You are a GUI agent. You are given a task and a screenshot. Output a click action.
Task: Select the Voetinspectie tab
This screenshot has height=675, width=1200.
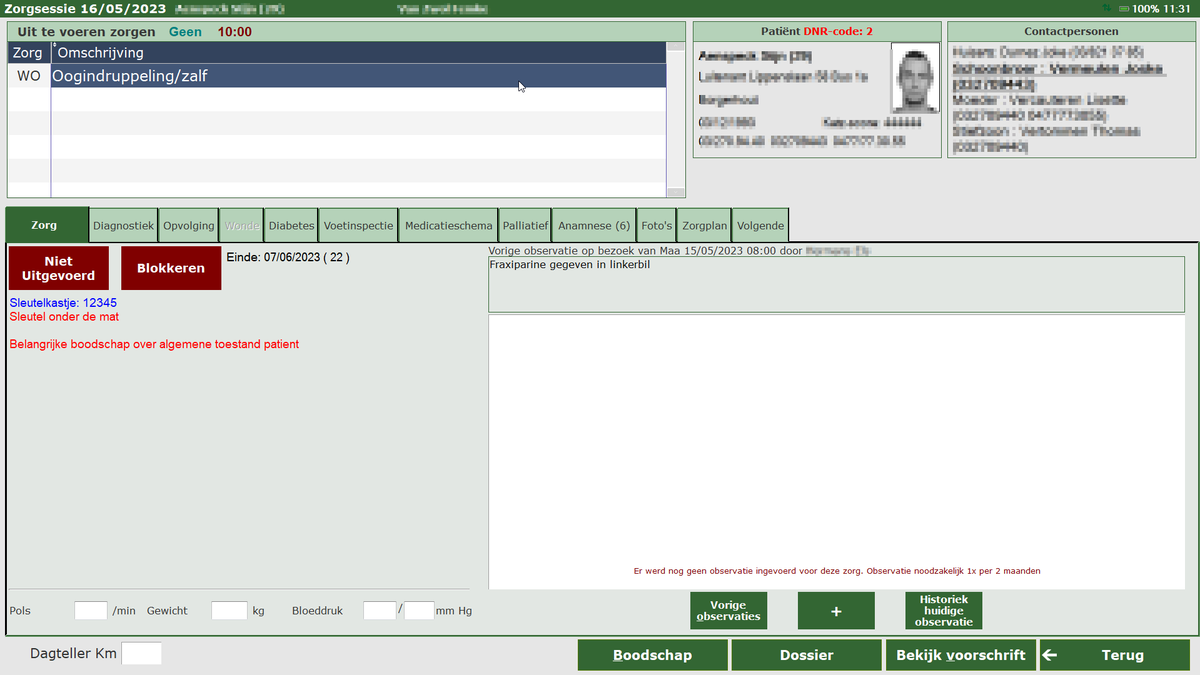point(359,226)
